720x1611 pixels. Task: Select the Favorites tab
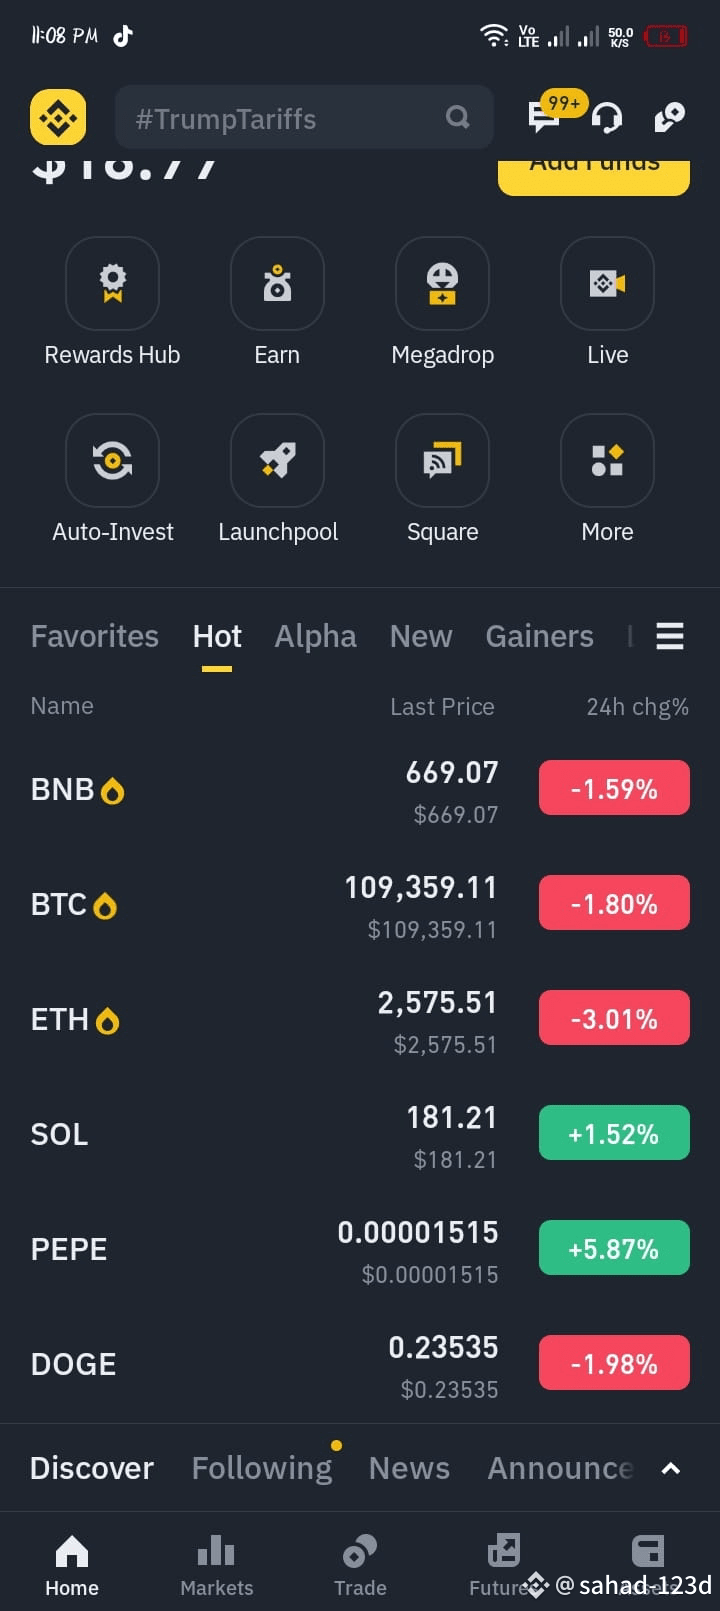coord(95,636)
